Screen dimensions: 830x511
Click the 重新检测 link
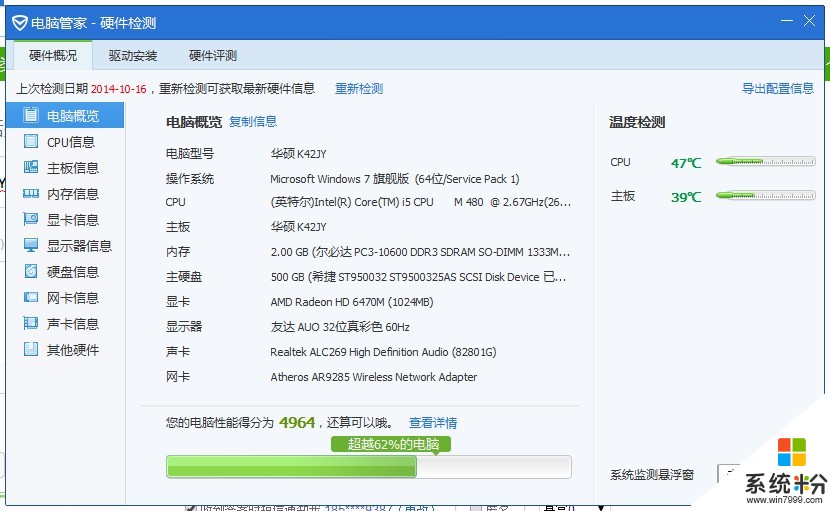pyautogui.click(x=359, y=88)
